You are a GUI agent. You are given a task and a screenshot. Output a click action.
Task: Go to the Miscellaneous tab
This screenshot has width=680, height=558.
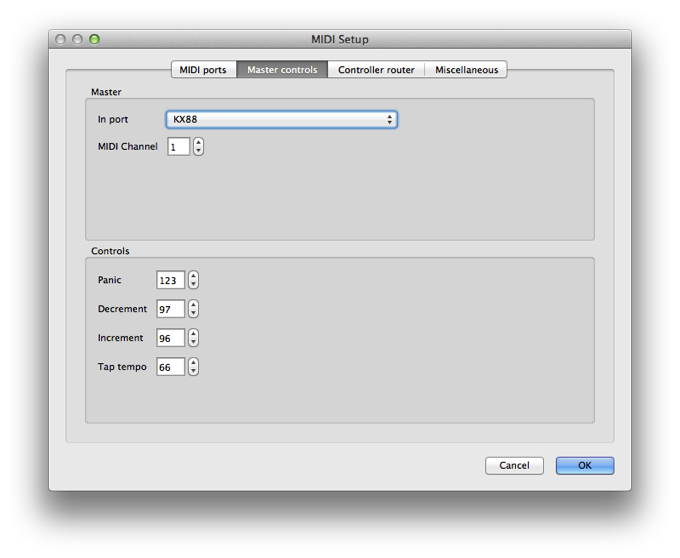[x=466, y=70]
